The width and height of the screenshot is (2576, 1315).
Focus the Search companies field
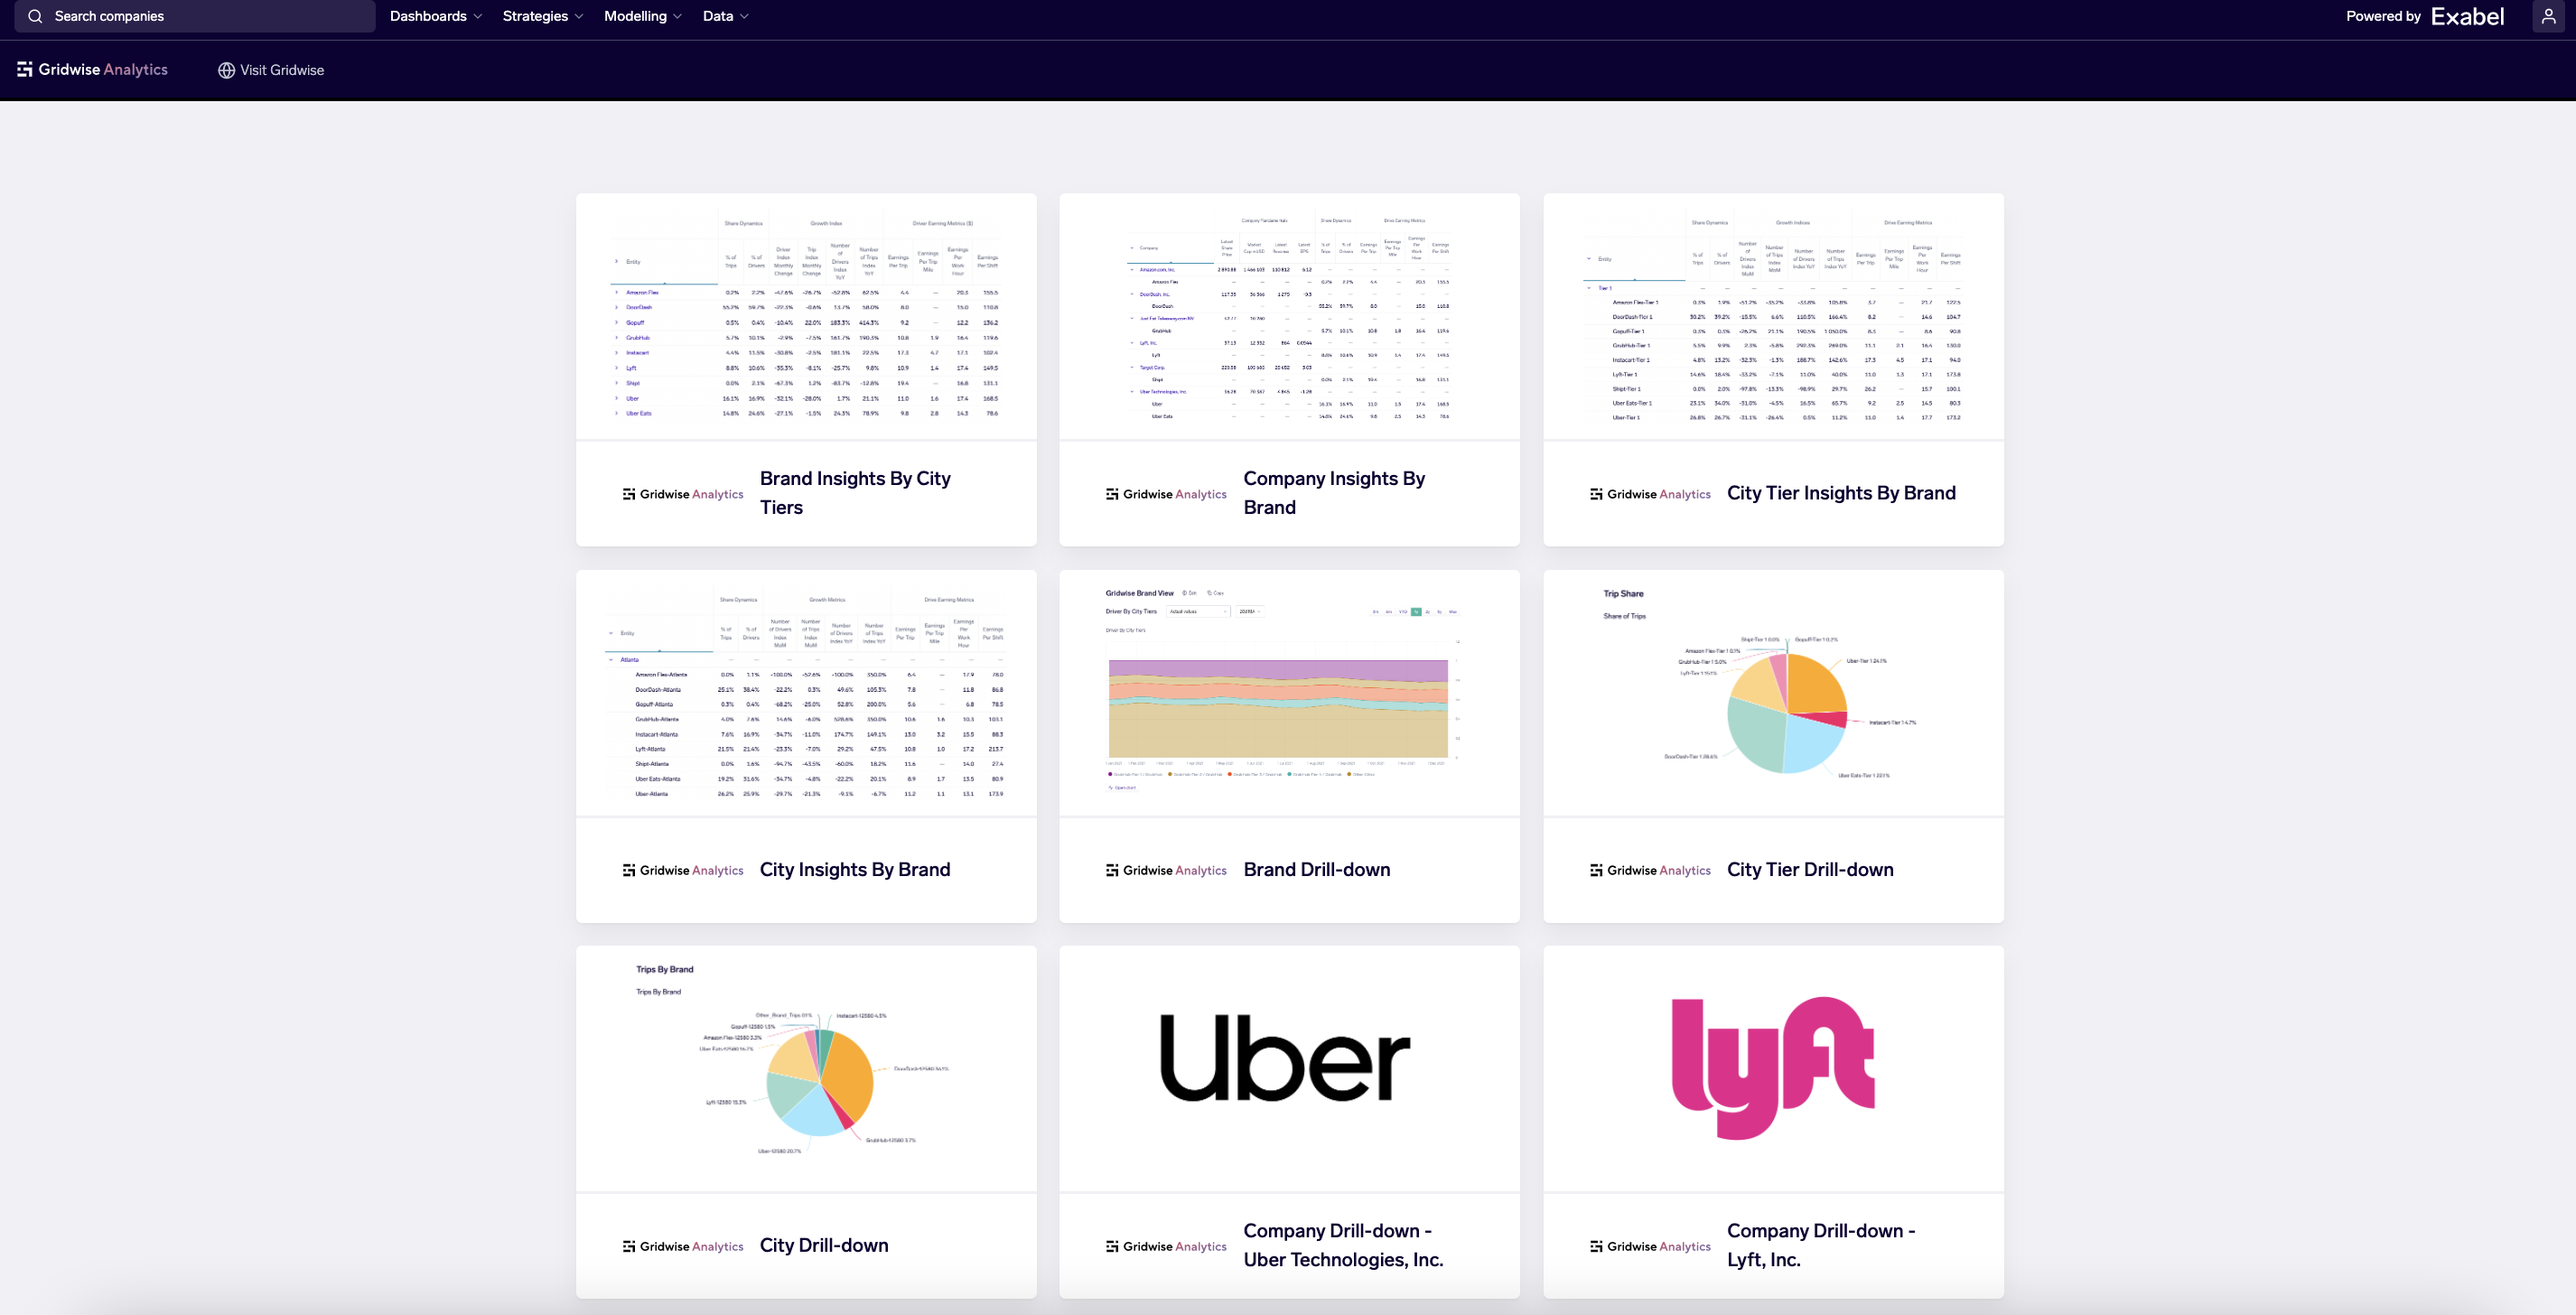(195, 16)
